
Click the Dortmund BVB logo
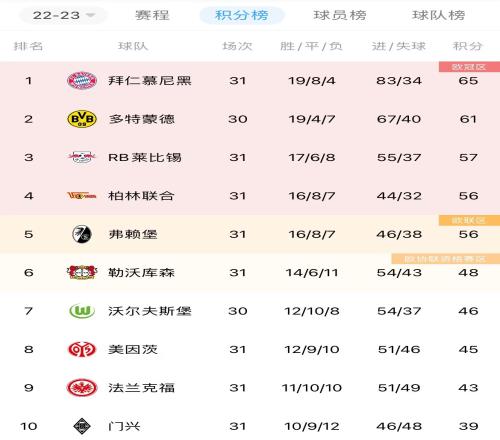[82, 119]
